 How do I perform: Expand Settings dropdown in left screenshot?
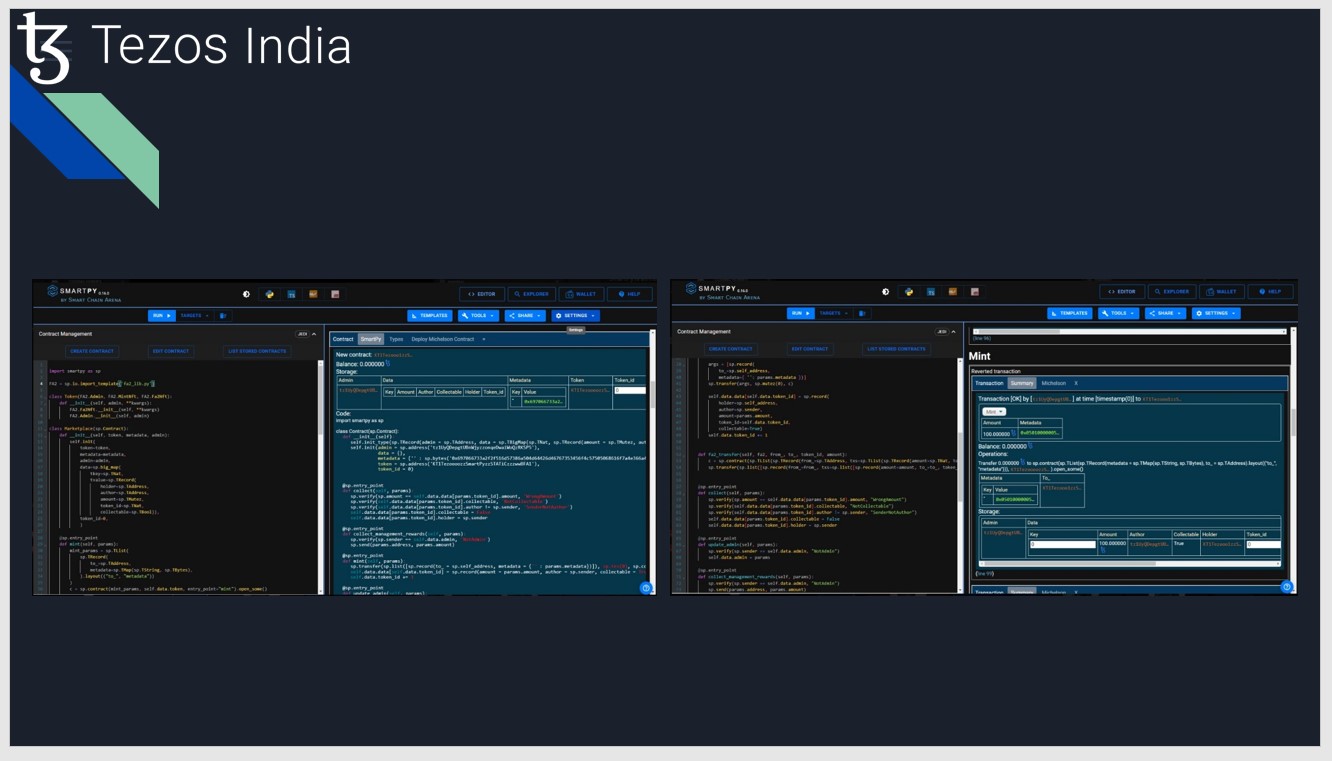click(x=576, y=315)
